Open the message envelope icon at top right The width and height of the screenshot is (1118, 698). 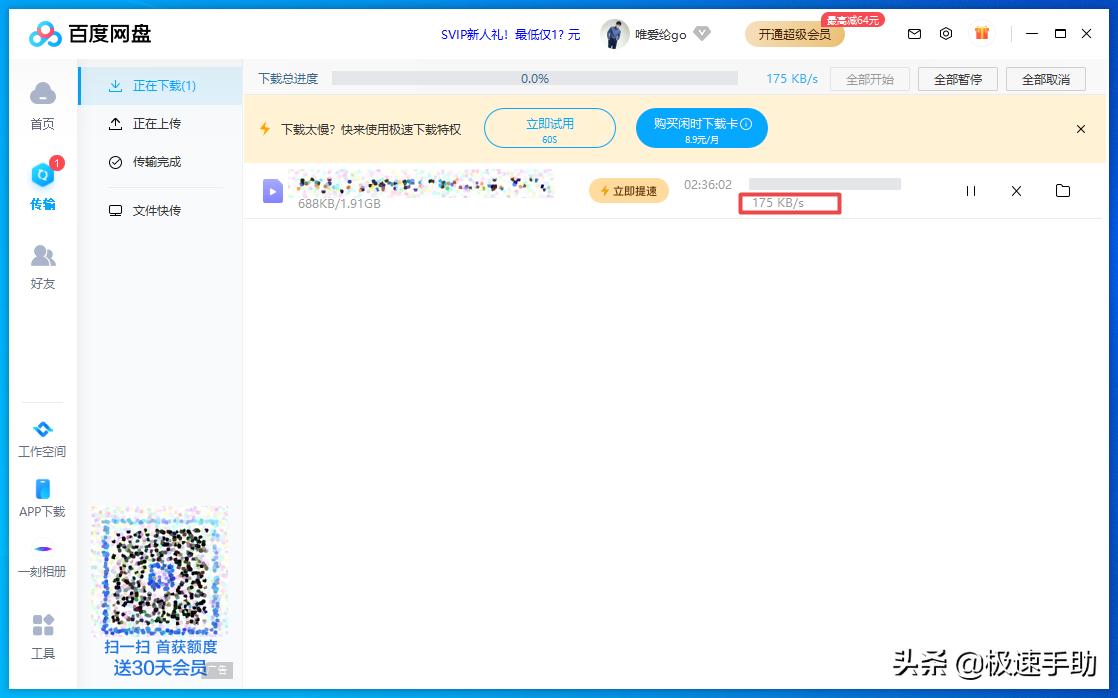[x=914, y=33]
